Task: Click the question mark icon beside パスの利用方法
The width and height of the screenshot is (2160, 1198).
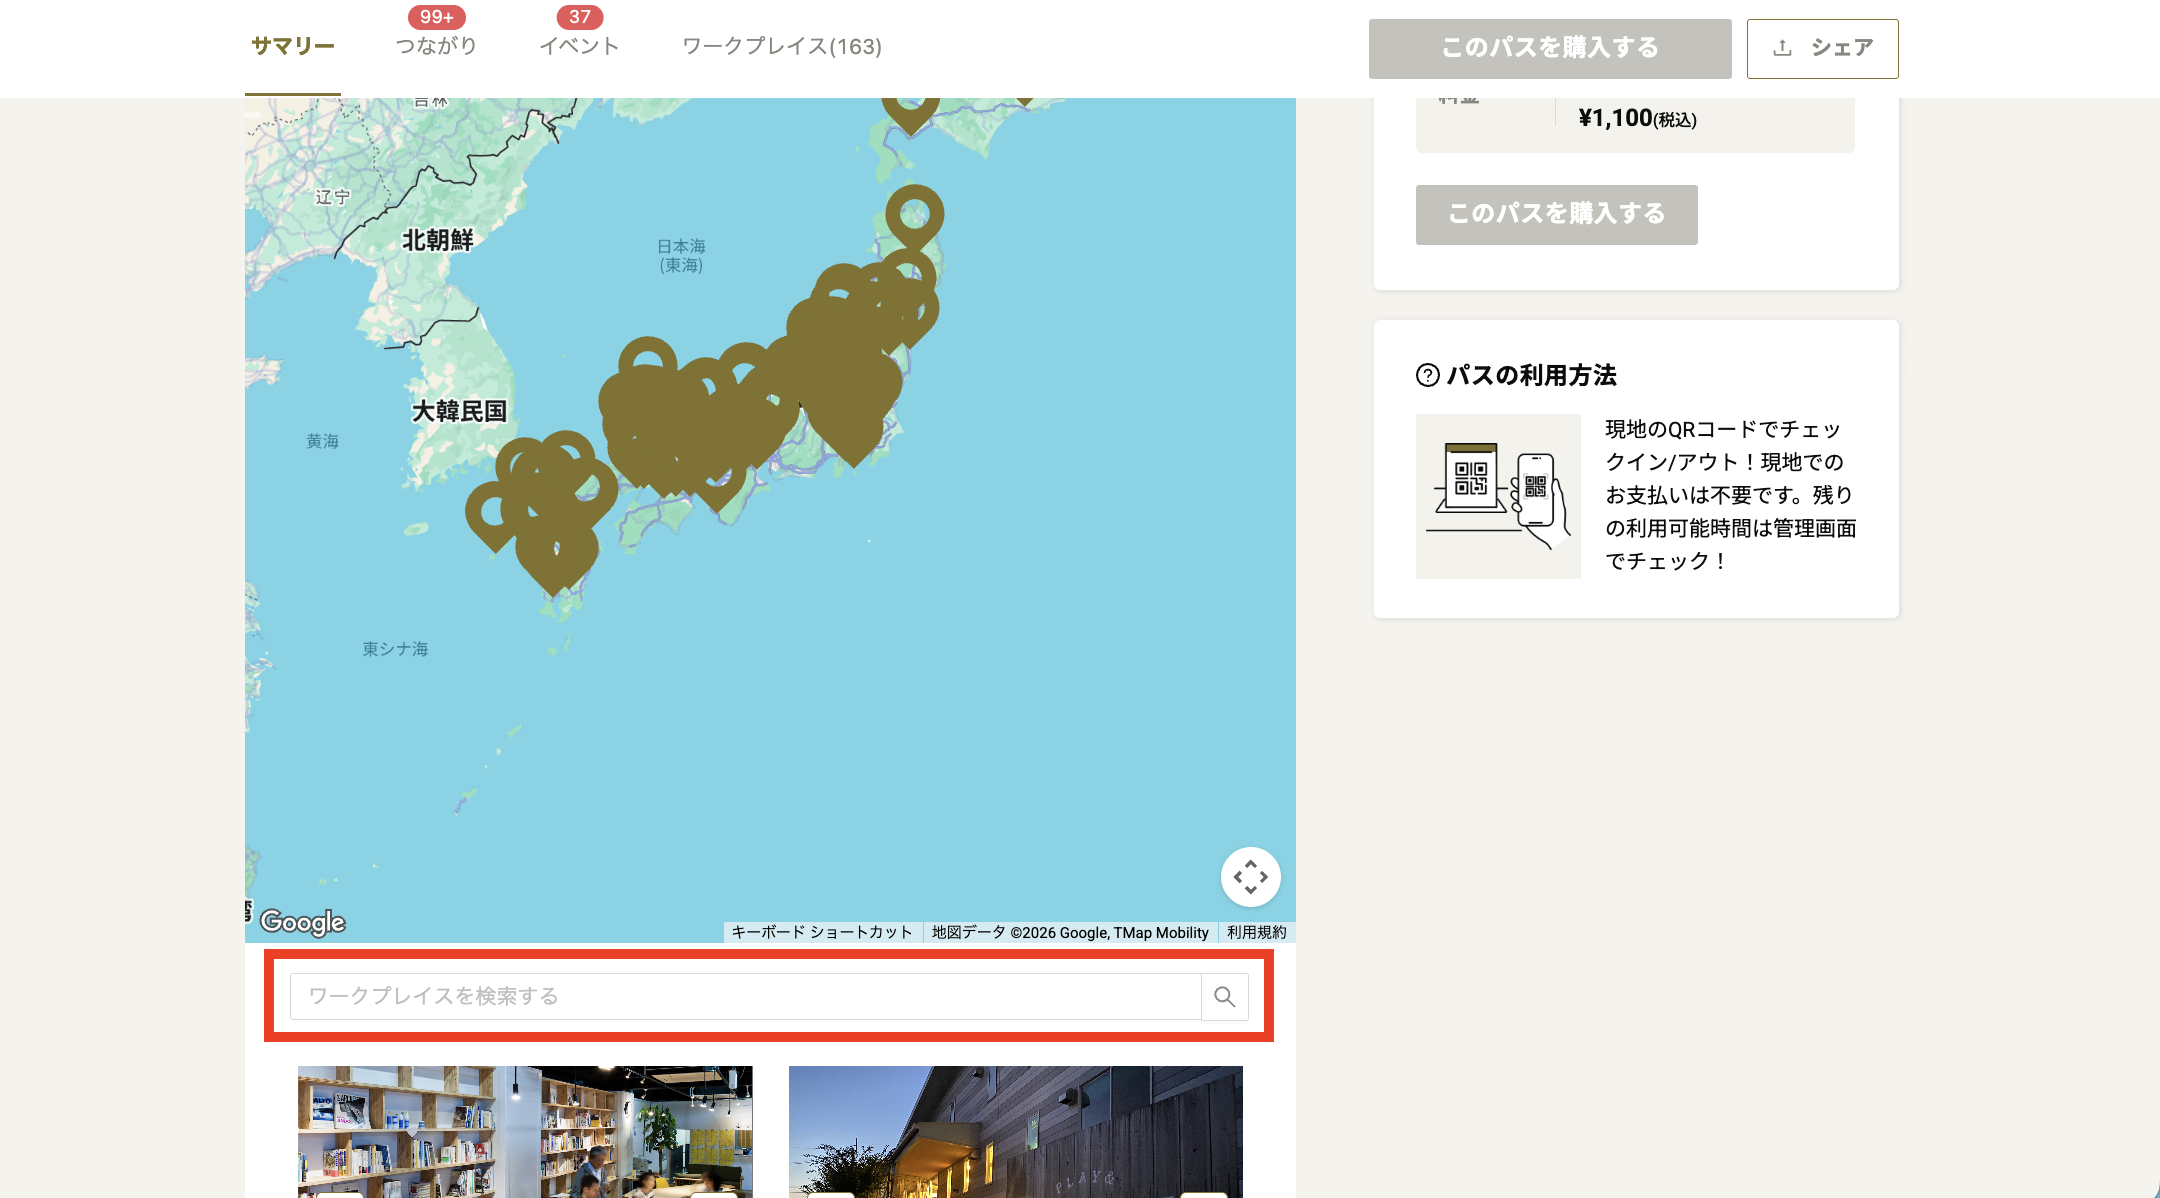Action: click(x=1426, y=376)
